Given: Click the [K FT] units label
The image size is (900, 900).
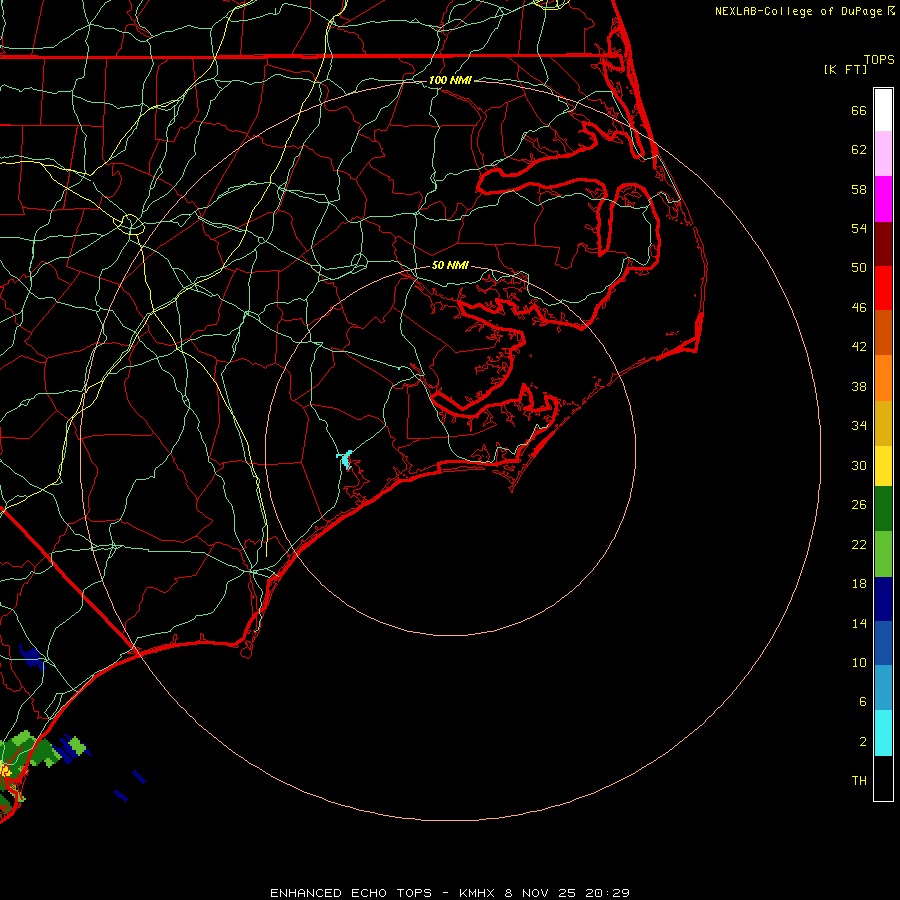Looking at the screenshot, I should (x=845, y=69).
